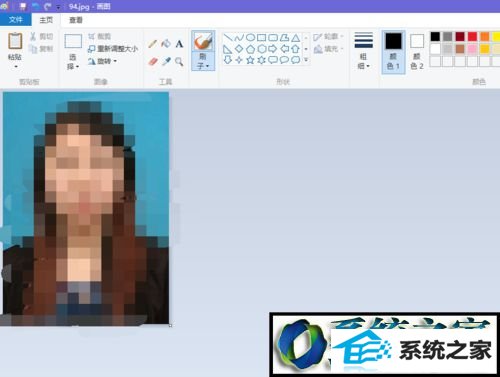Viewport: 500px width, 377px height.
Task: Select the Magnifier tool
Action: [x=179, y=61]
